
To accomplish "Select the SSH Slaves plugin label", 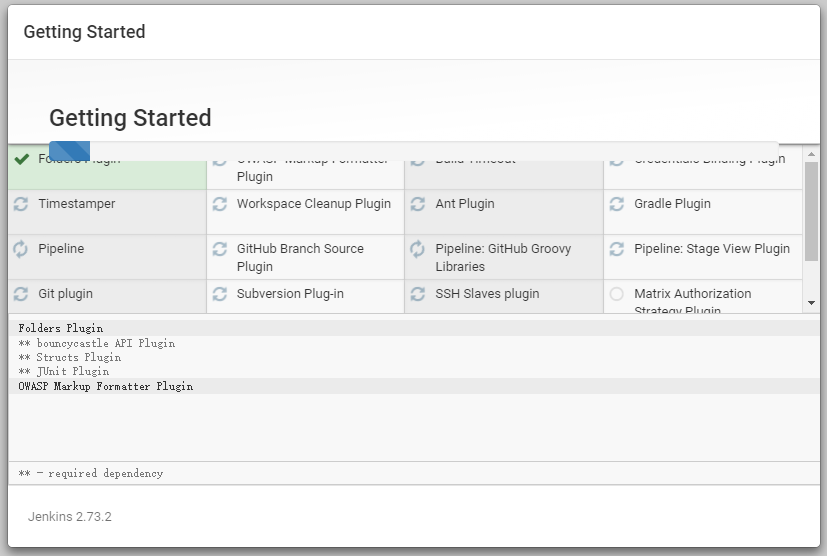I will coord(487,294).
